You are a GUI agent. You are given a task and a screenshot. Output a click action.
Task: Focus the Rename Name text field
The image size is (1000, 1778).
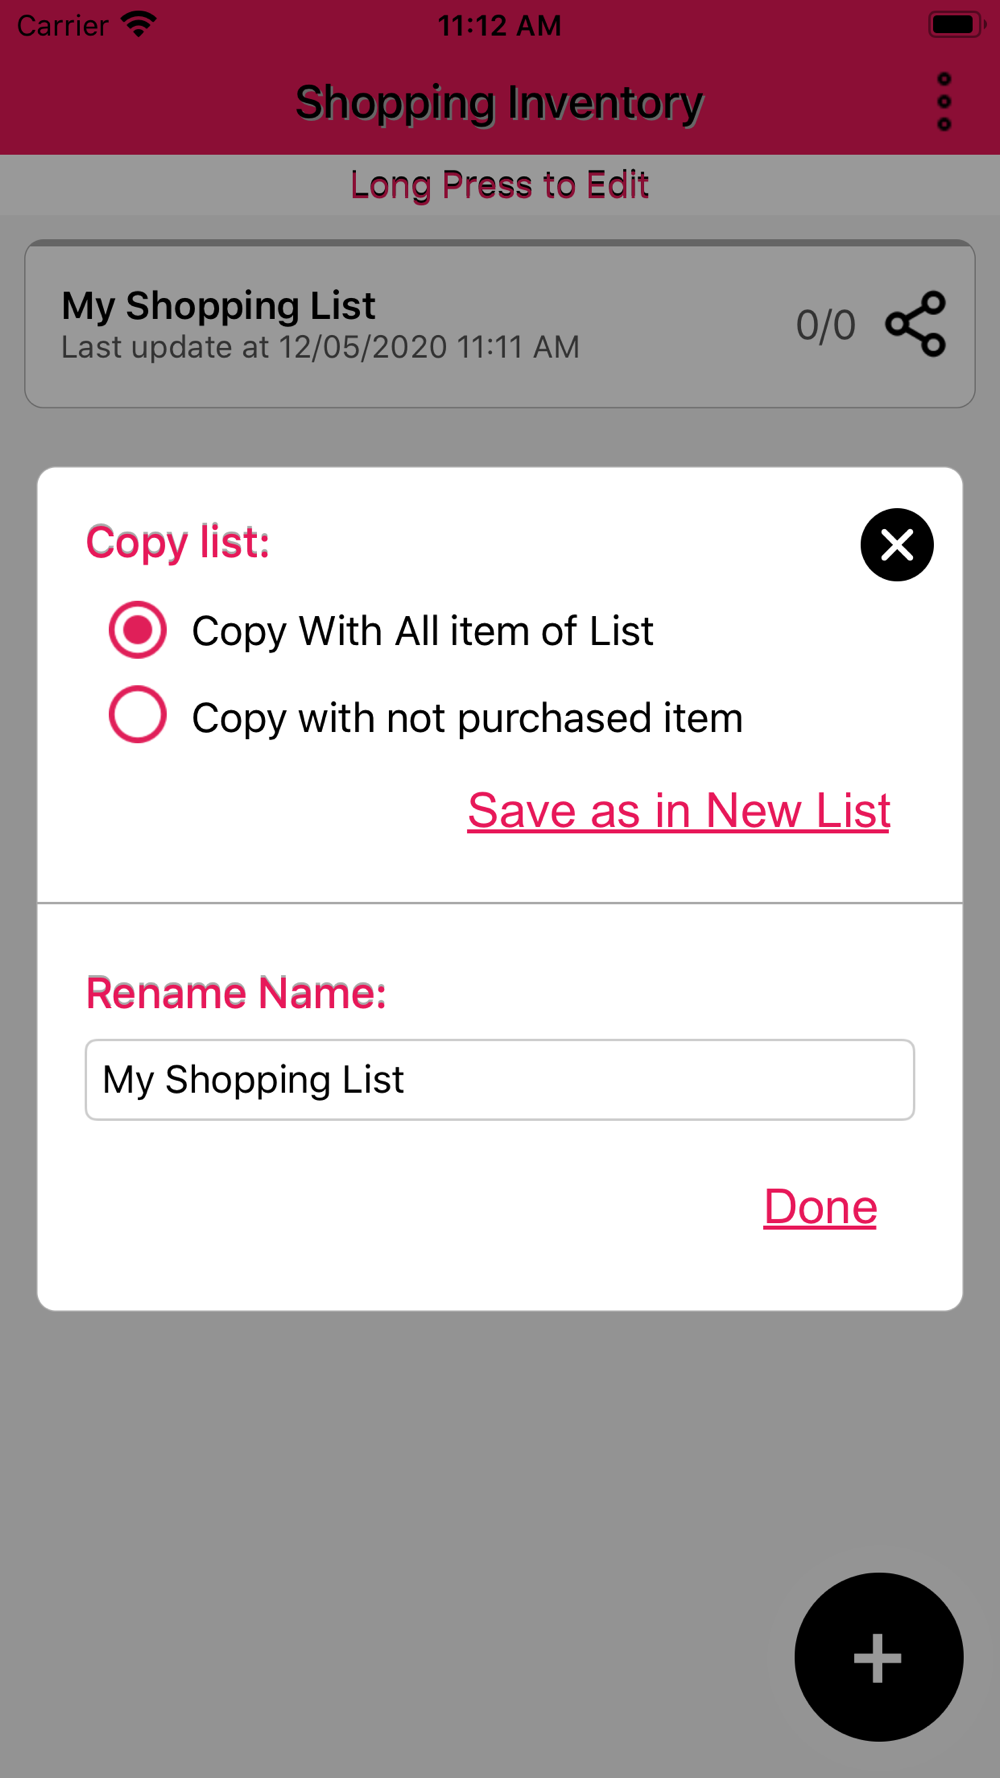500,1080
